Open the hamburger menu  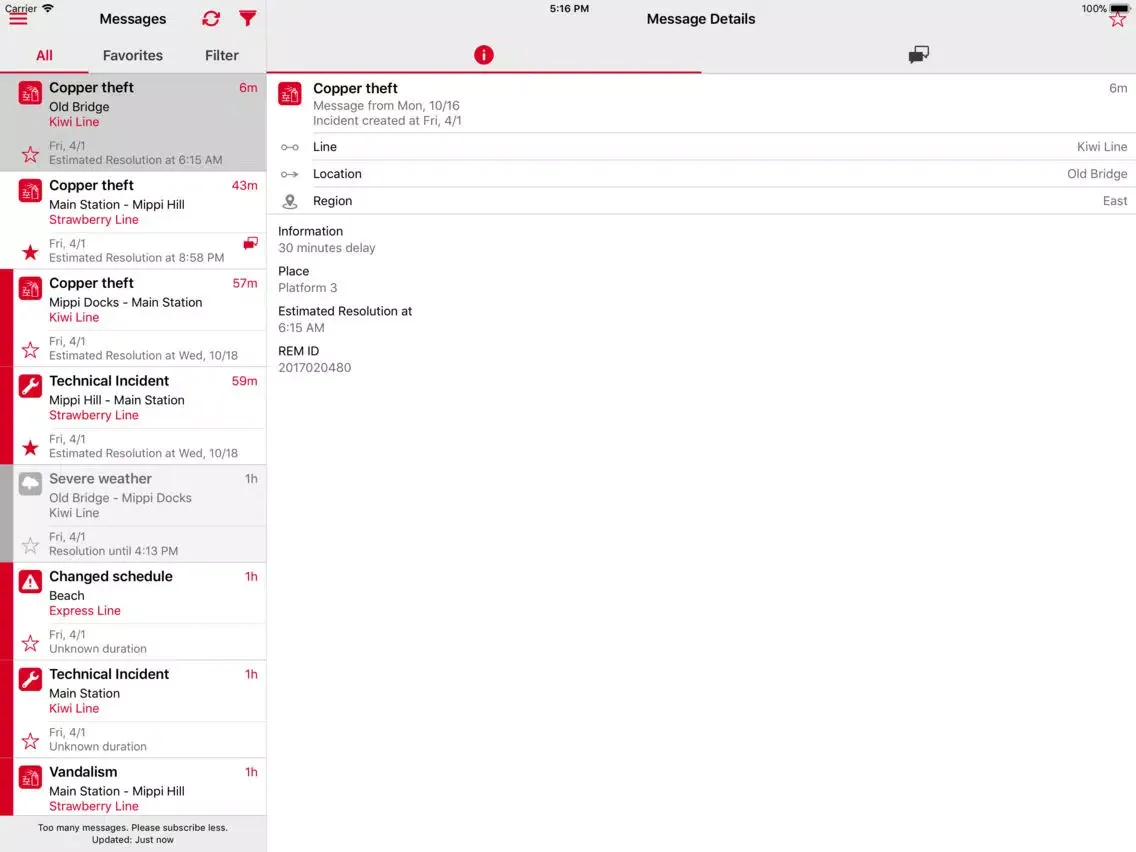click(18, 19)
